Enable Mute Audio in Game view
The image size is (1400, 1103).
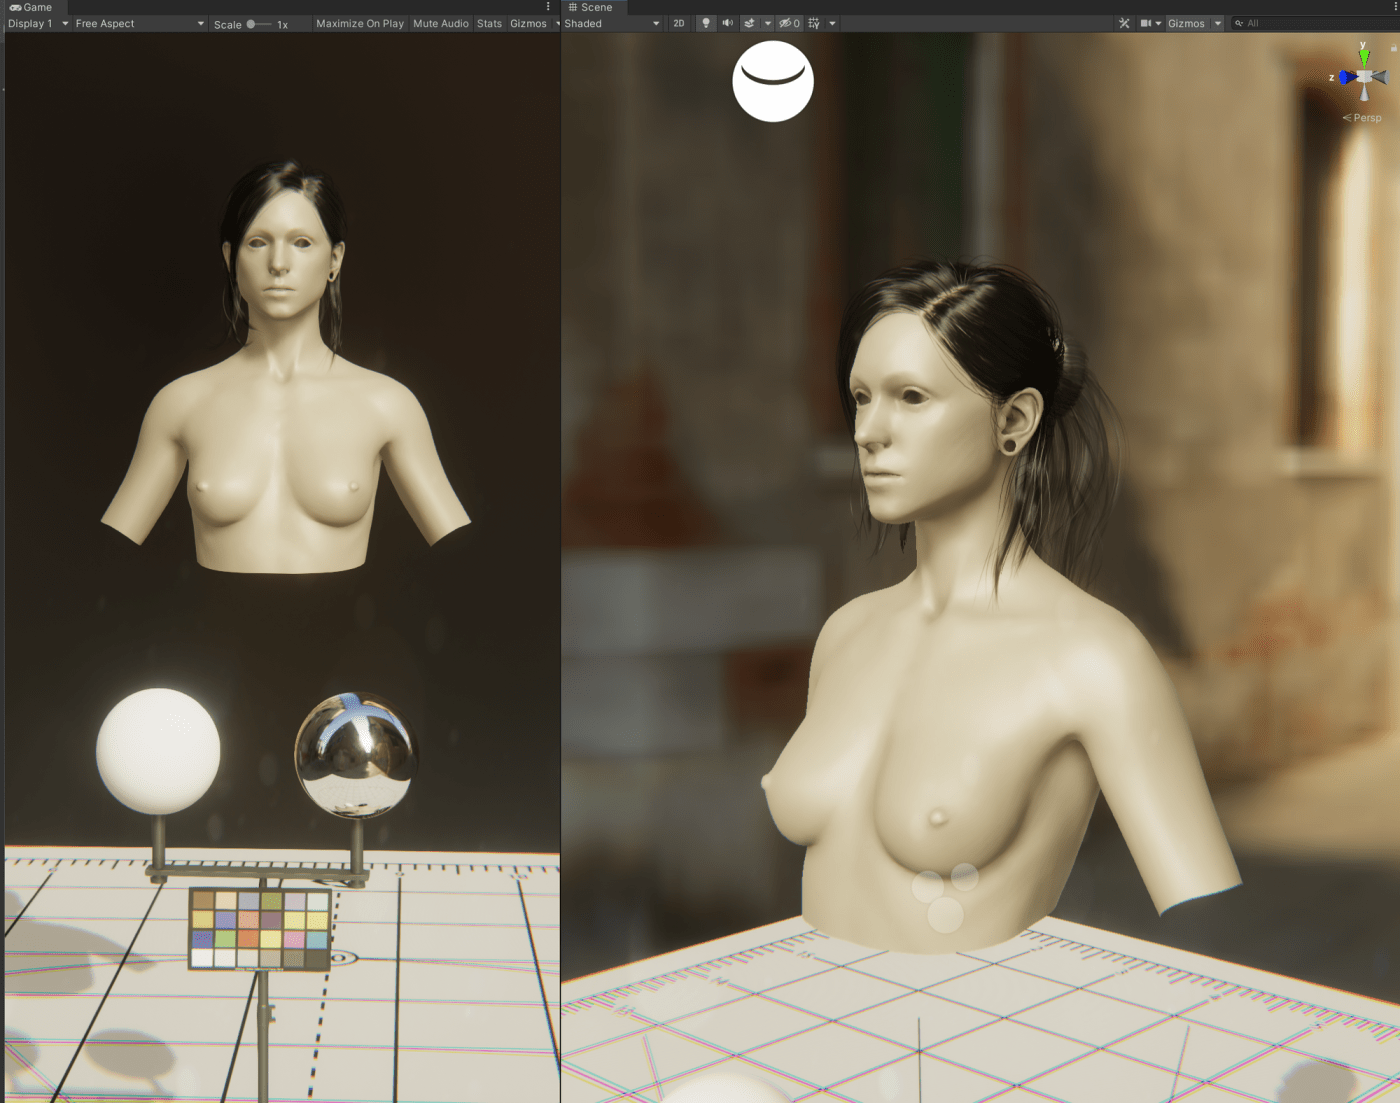(440, 23)
